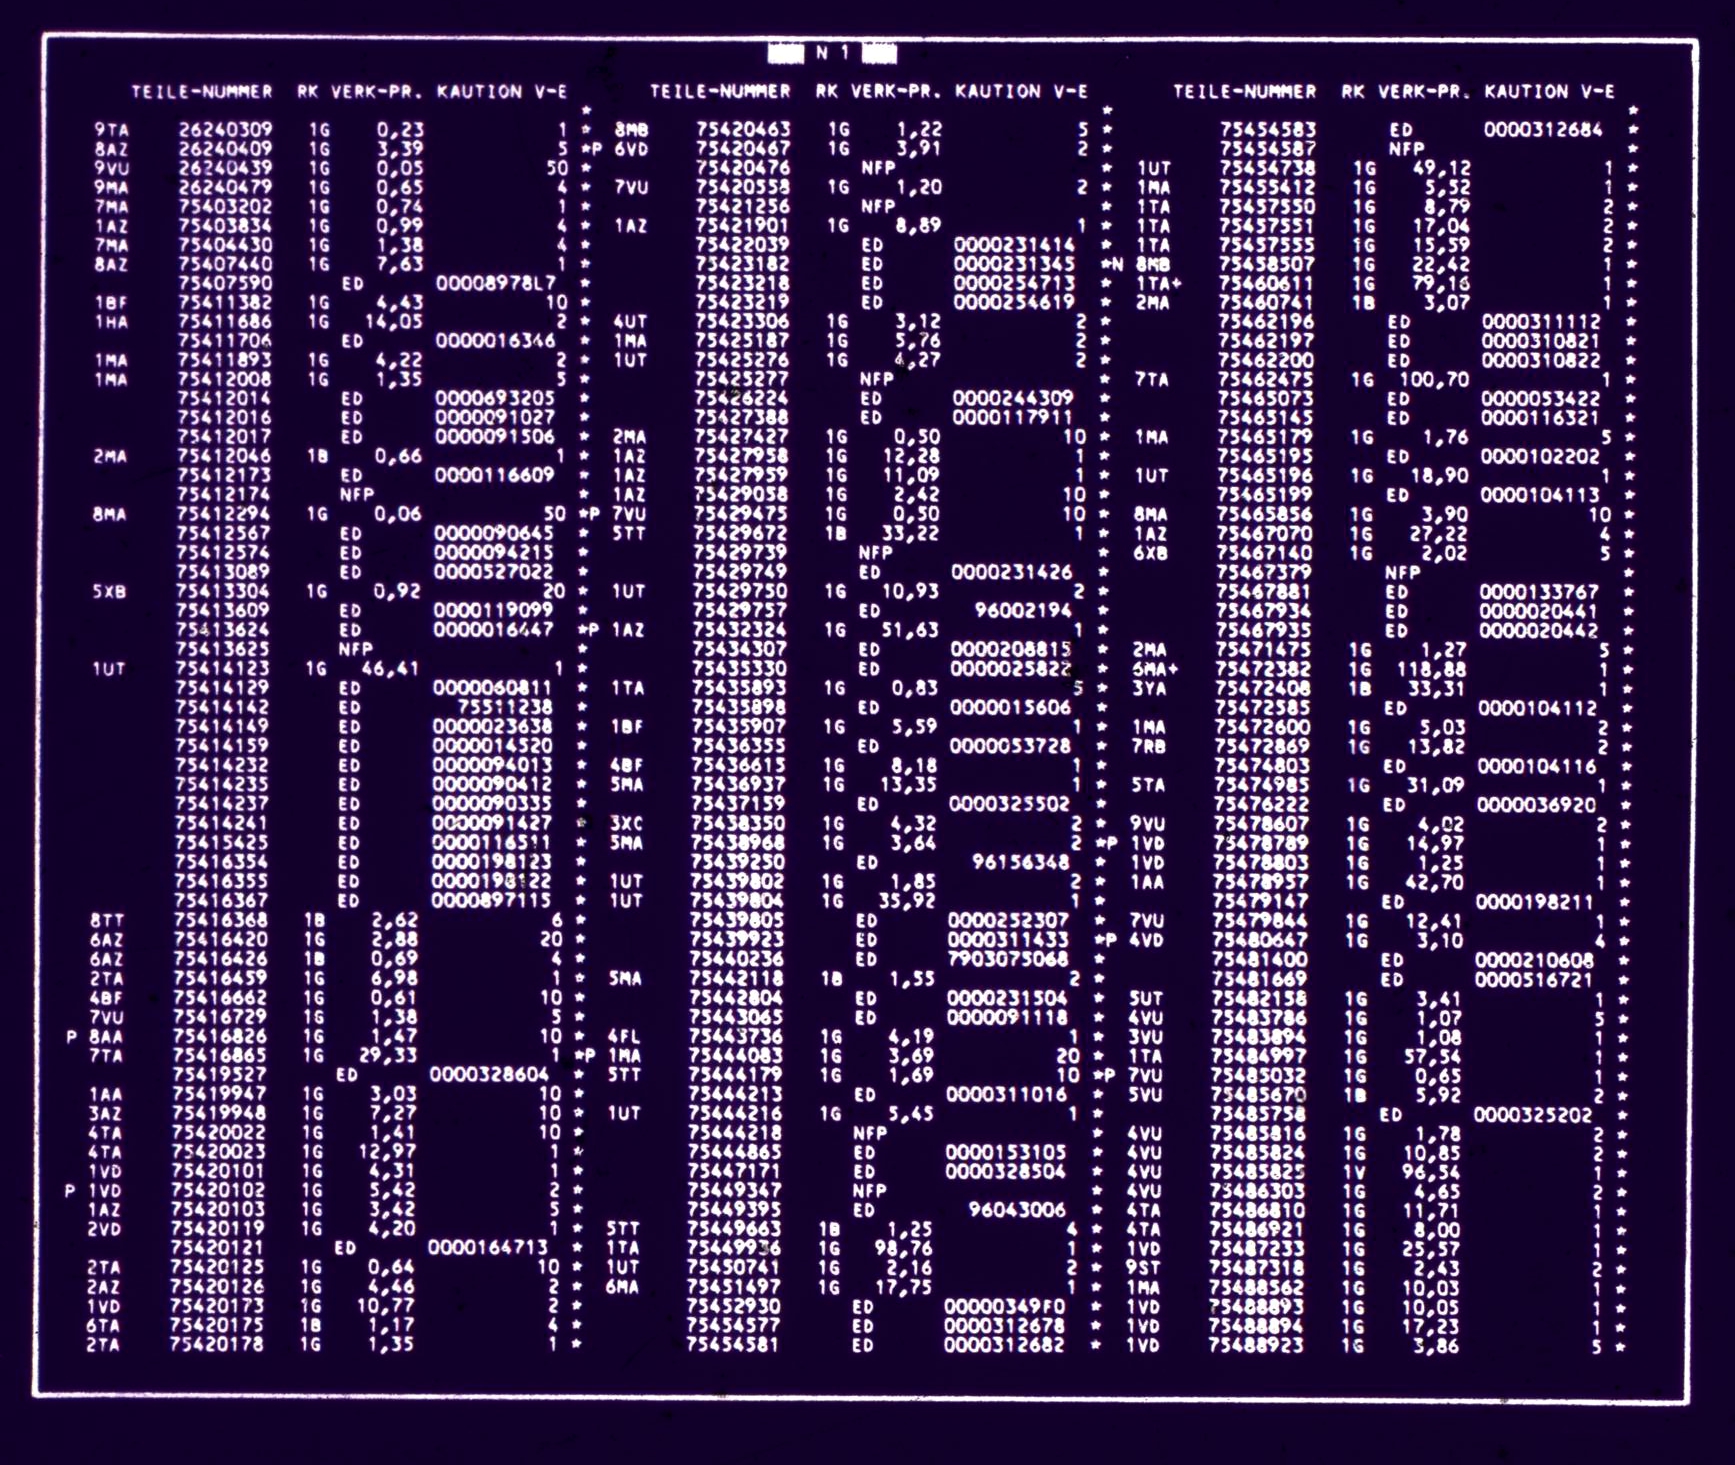The height and width of the screenshot is (1465, 1735).
Task: Click Kaution value 0000016346
Action: pos(495,341)
